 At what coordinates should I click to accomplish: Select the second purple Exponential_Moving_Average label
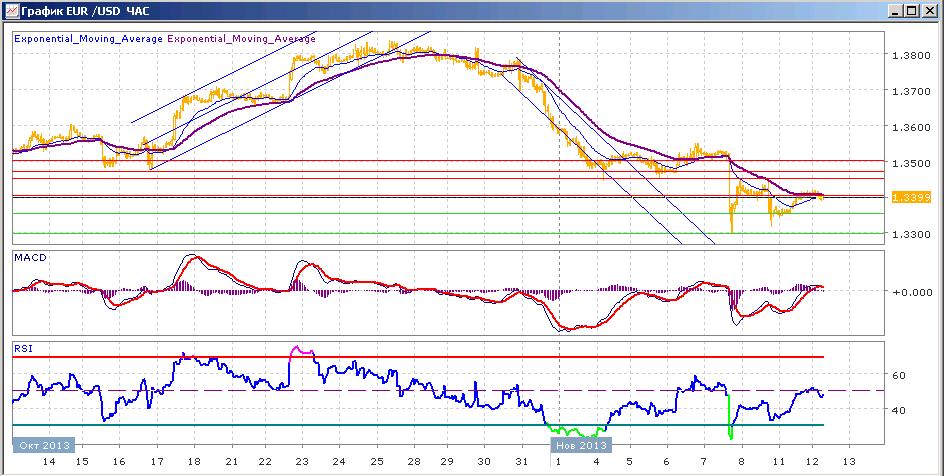pos(241,39)
